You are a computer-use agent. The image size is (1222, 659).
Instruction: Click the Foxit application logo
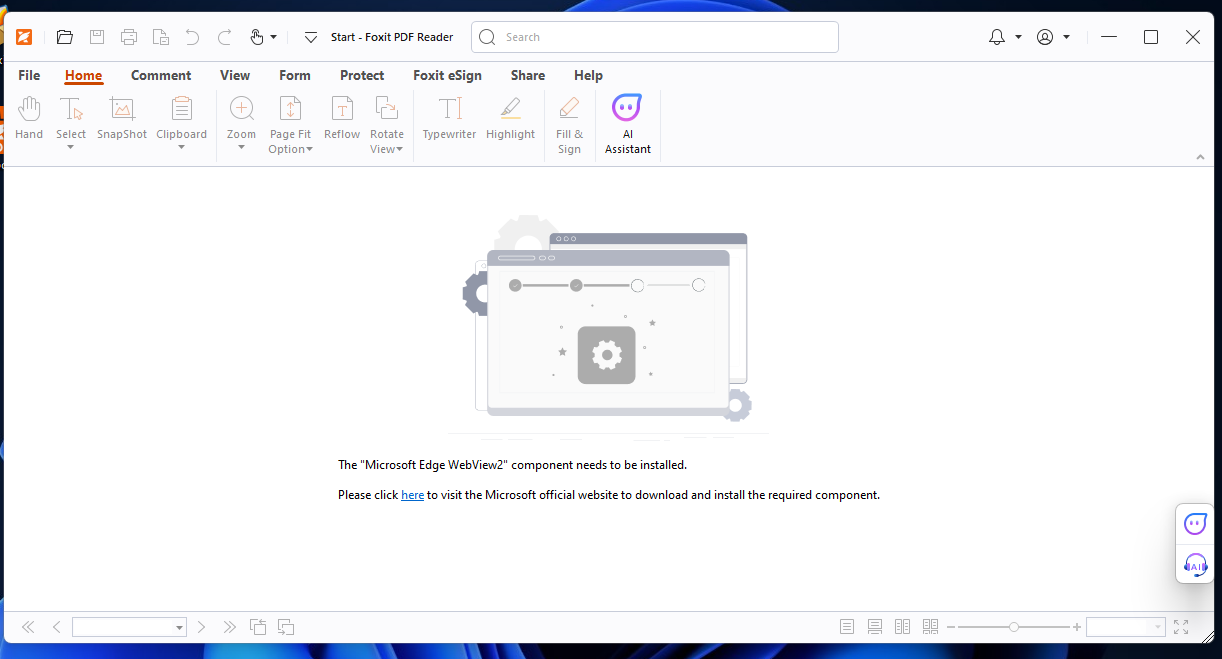24,37
